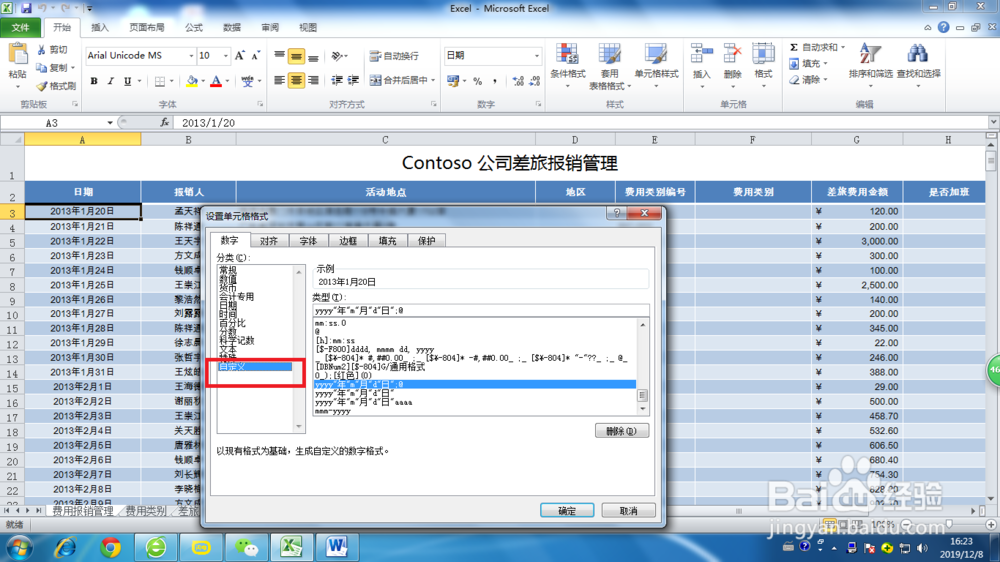1000x562 pixels.
Task: Click the red font color A icon
Action: [x=216, y=81]
